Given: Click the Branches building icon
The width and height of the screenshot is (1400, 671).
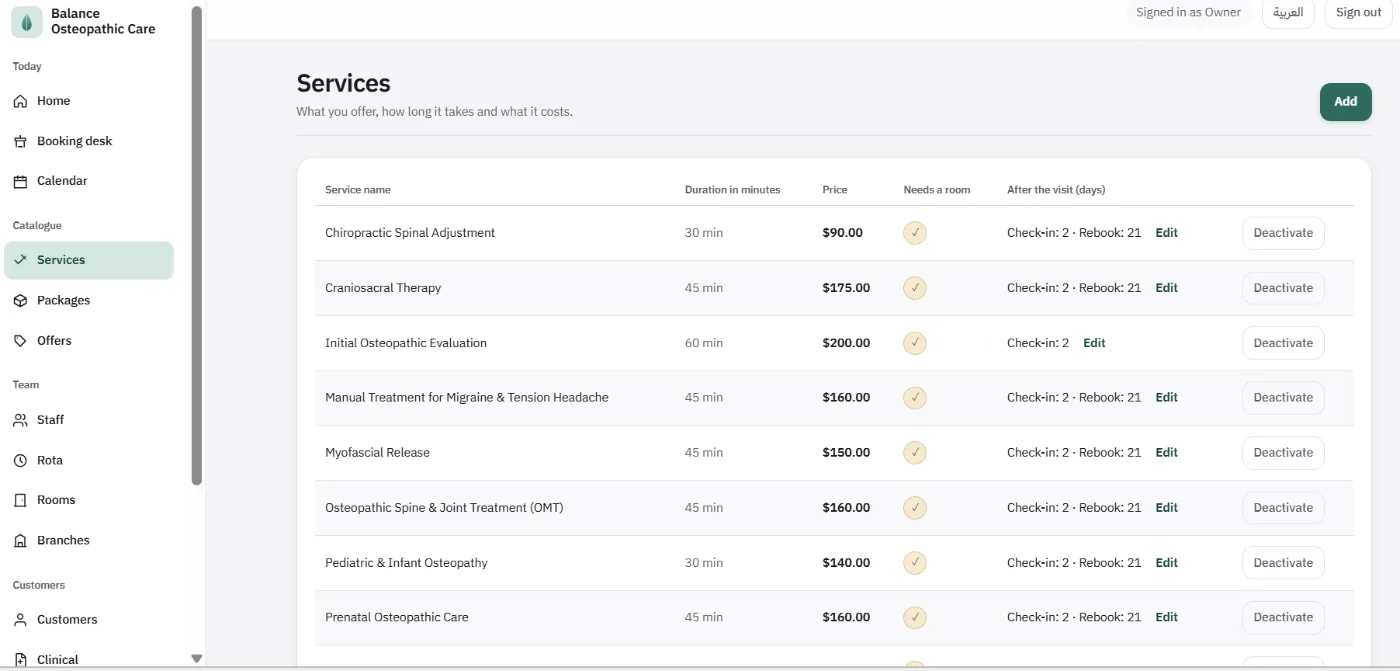Looking at the screenshot, I should pyautogui.click(x=20, y=540).
